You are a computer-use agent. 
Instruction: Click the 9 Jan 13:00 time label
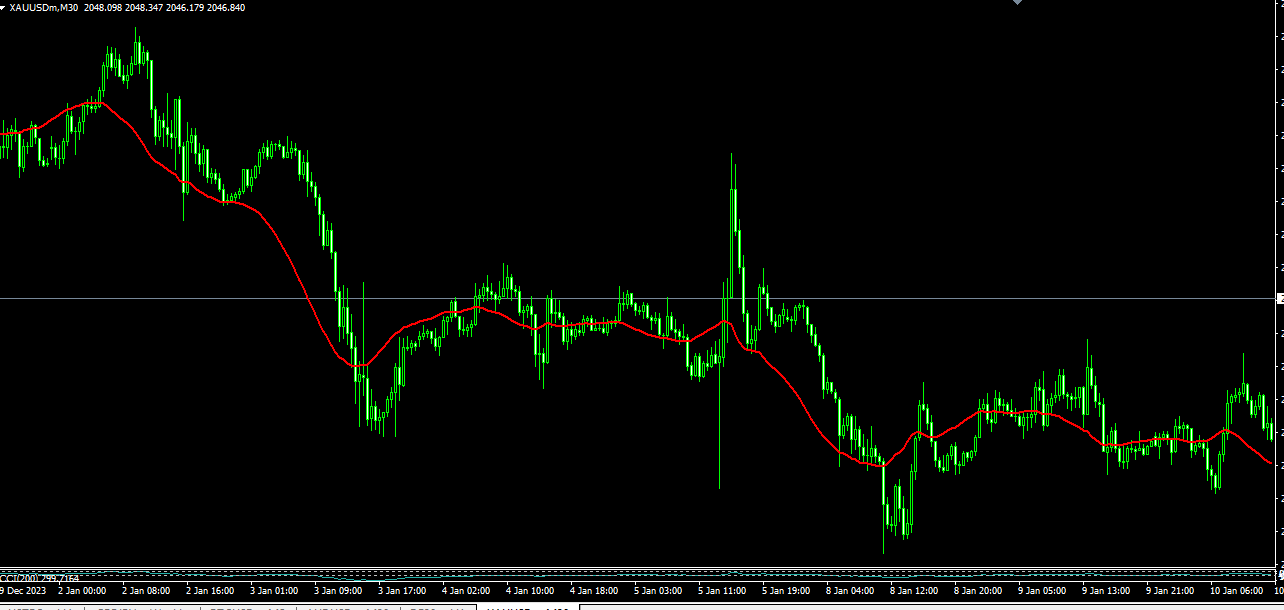[1106, 591]
